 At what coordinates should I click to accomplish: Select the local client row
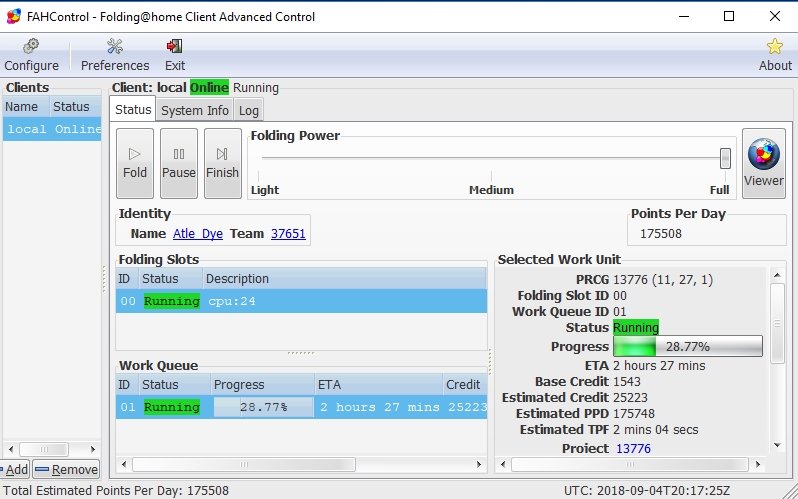(52, 129)
